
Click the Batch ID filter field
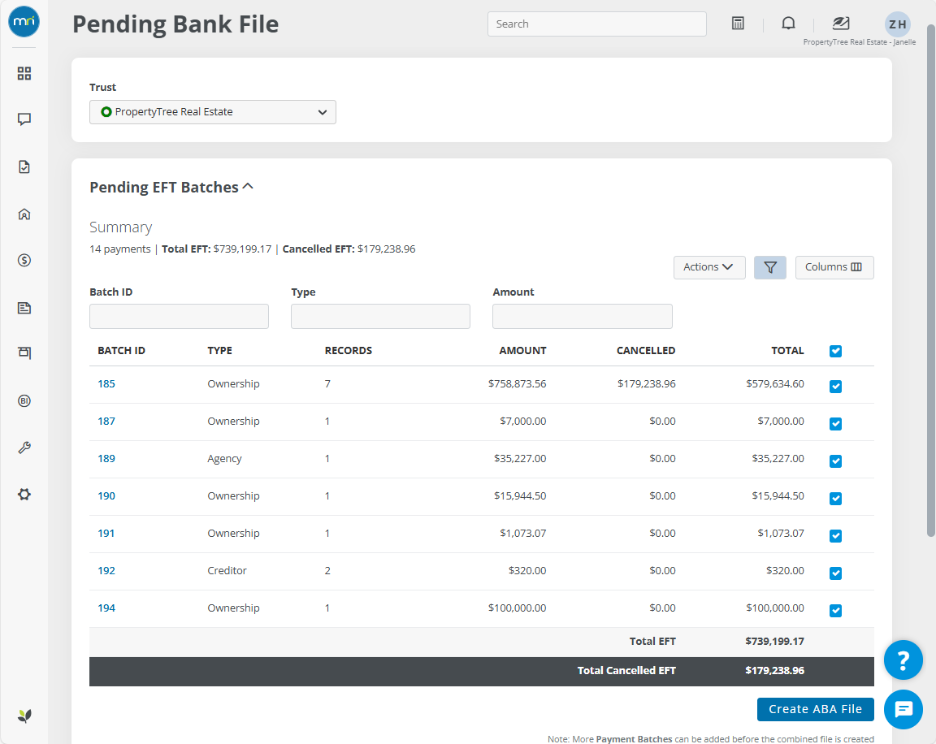coord(179,316)
